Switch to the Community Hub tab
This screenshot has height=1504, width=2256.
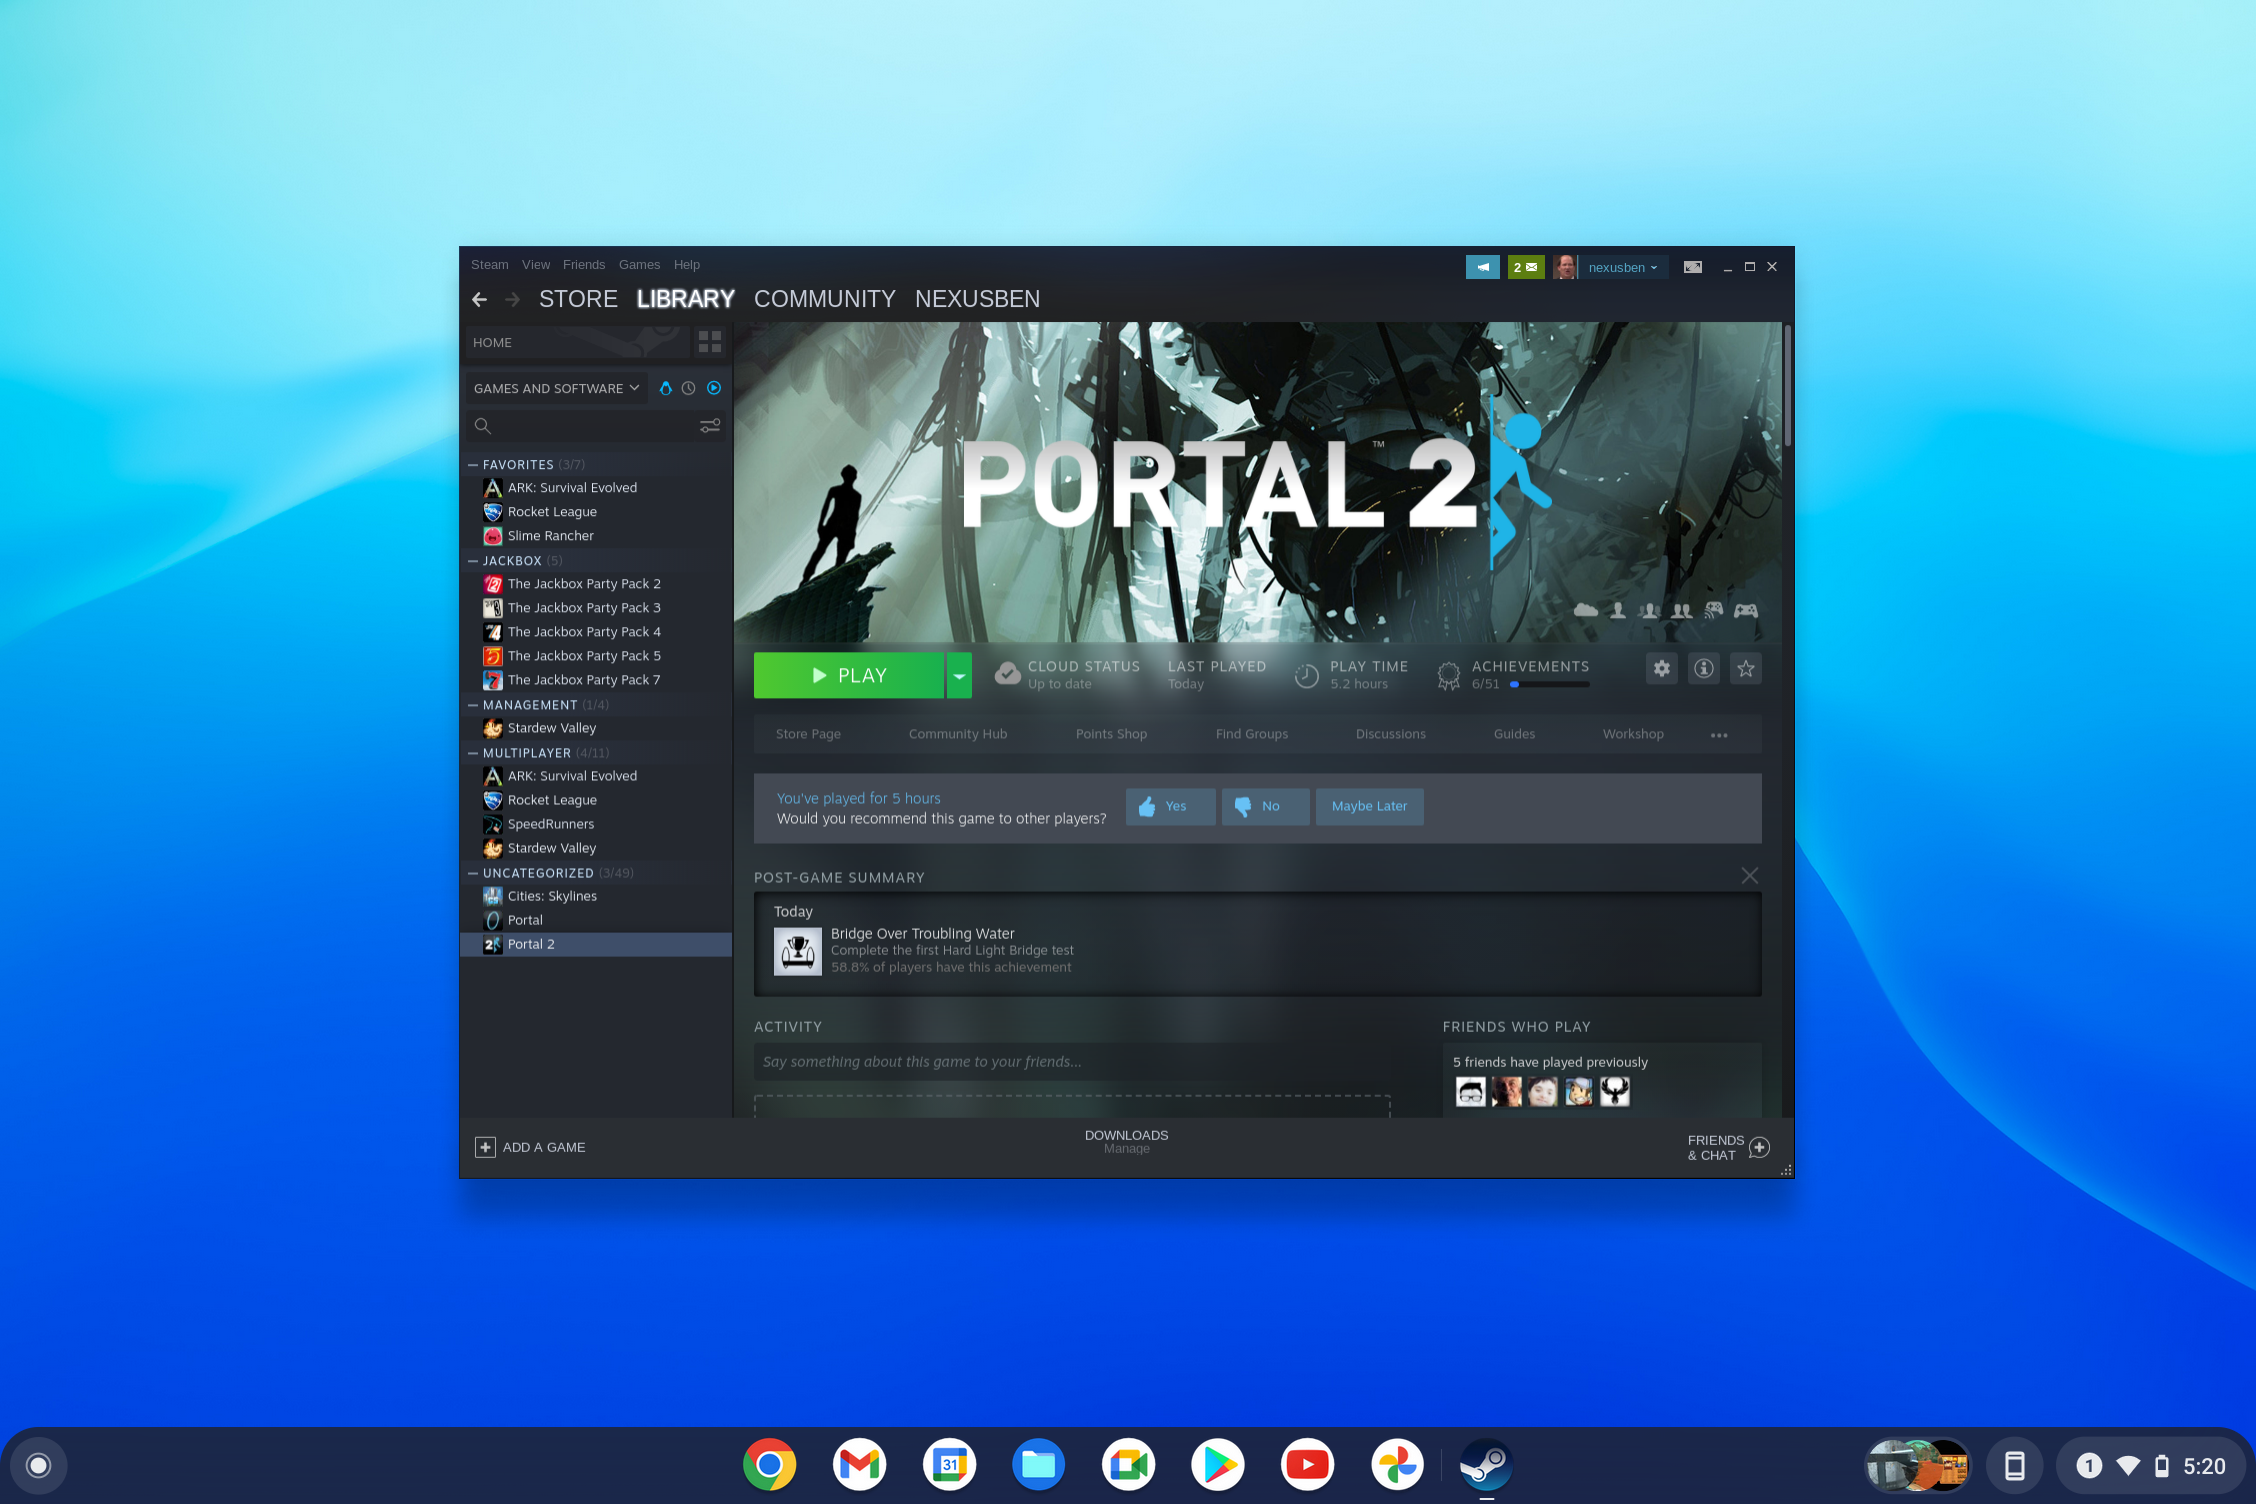pos(957,733)
